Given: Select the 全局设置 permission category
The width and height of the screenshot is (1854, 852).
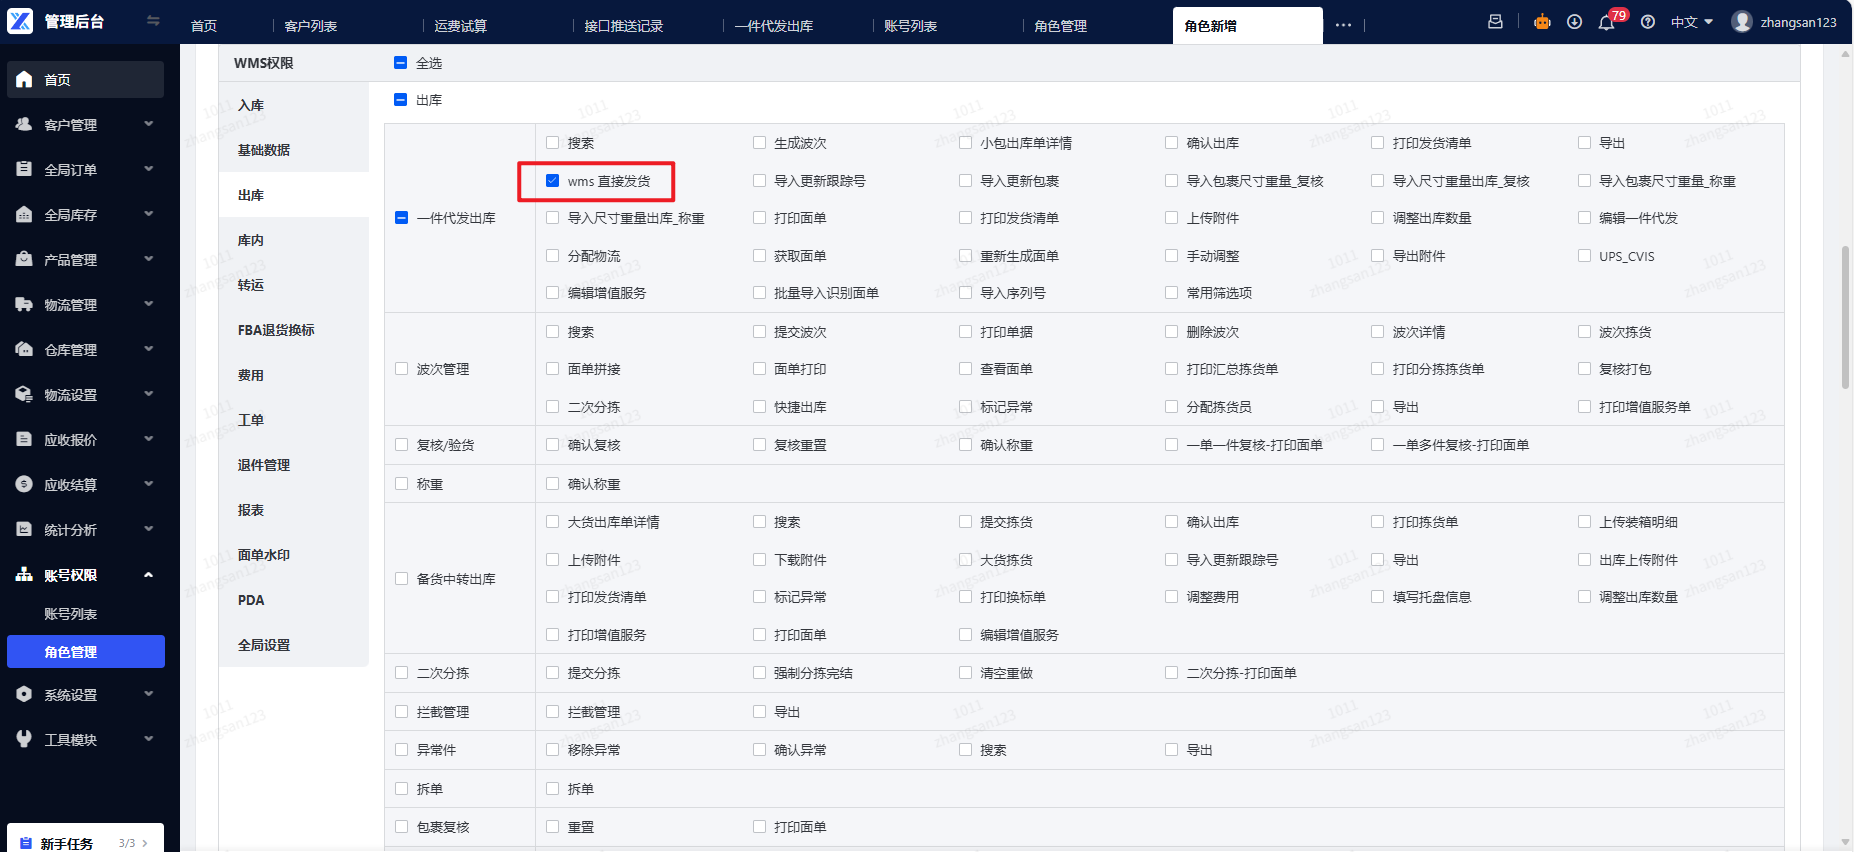Looking at the screenshot, I should tap(294, 645).
